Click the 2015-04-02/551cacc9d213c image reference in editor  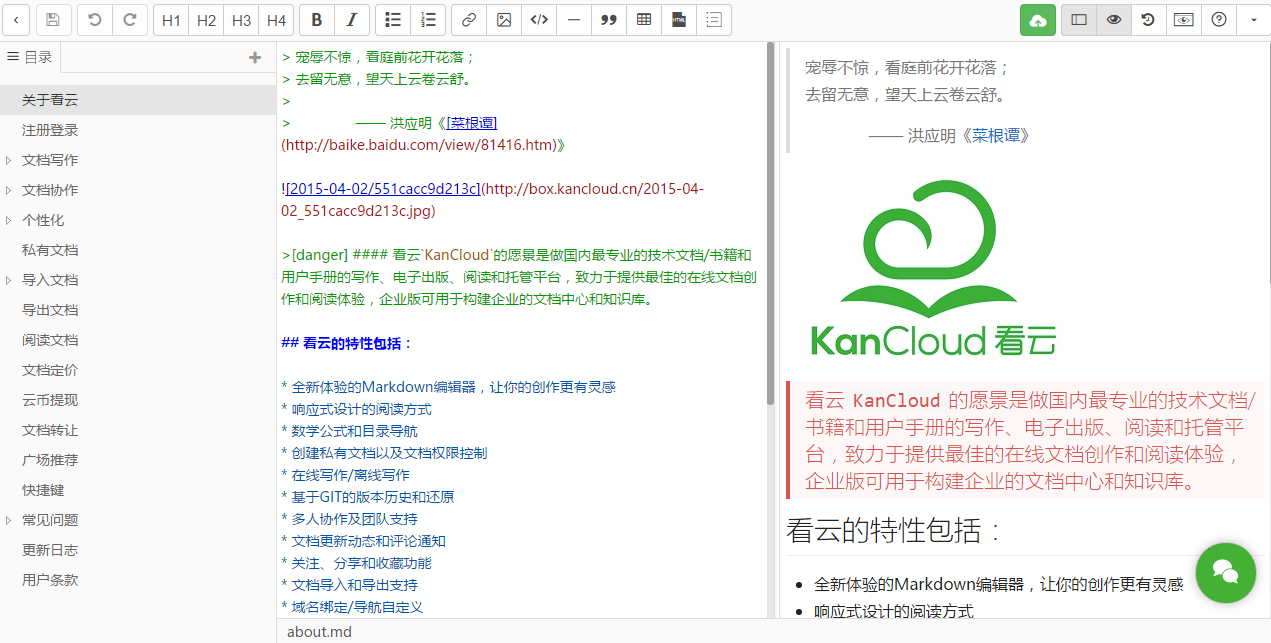pyautogui.click(x=383, y=188)
